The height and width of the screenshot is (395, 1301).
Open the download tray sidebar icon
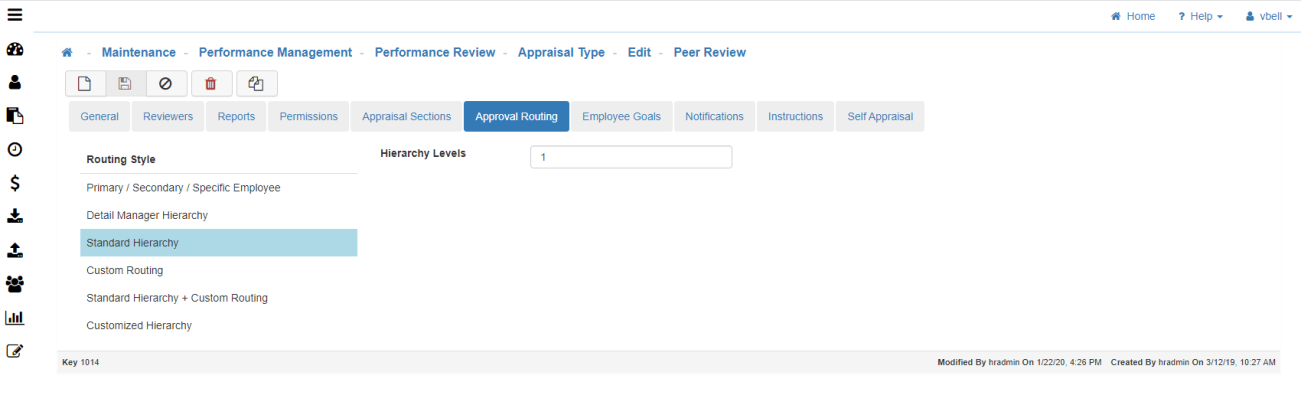click(15, 216)
